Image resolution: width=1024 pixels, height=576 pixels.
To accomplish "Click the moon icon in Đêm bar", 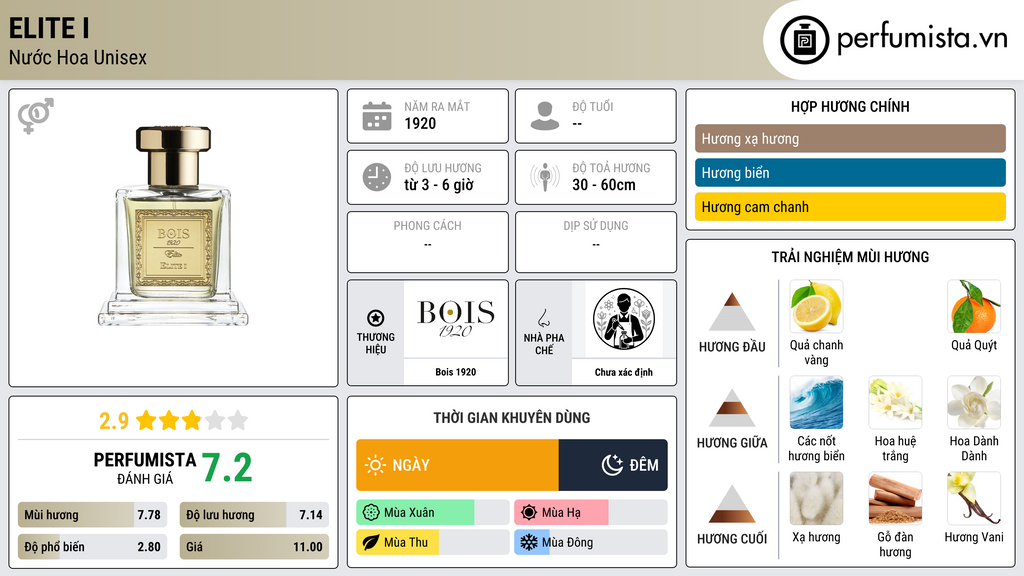I will pos(612,465).
